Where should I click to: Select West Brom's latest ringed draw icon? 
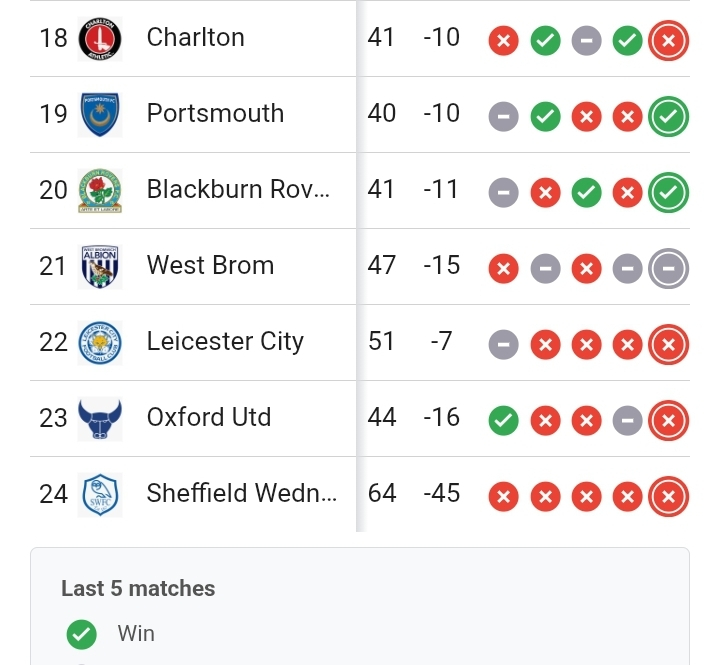tap(668, 269)
